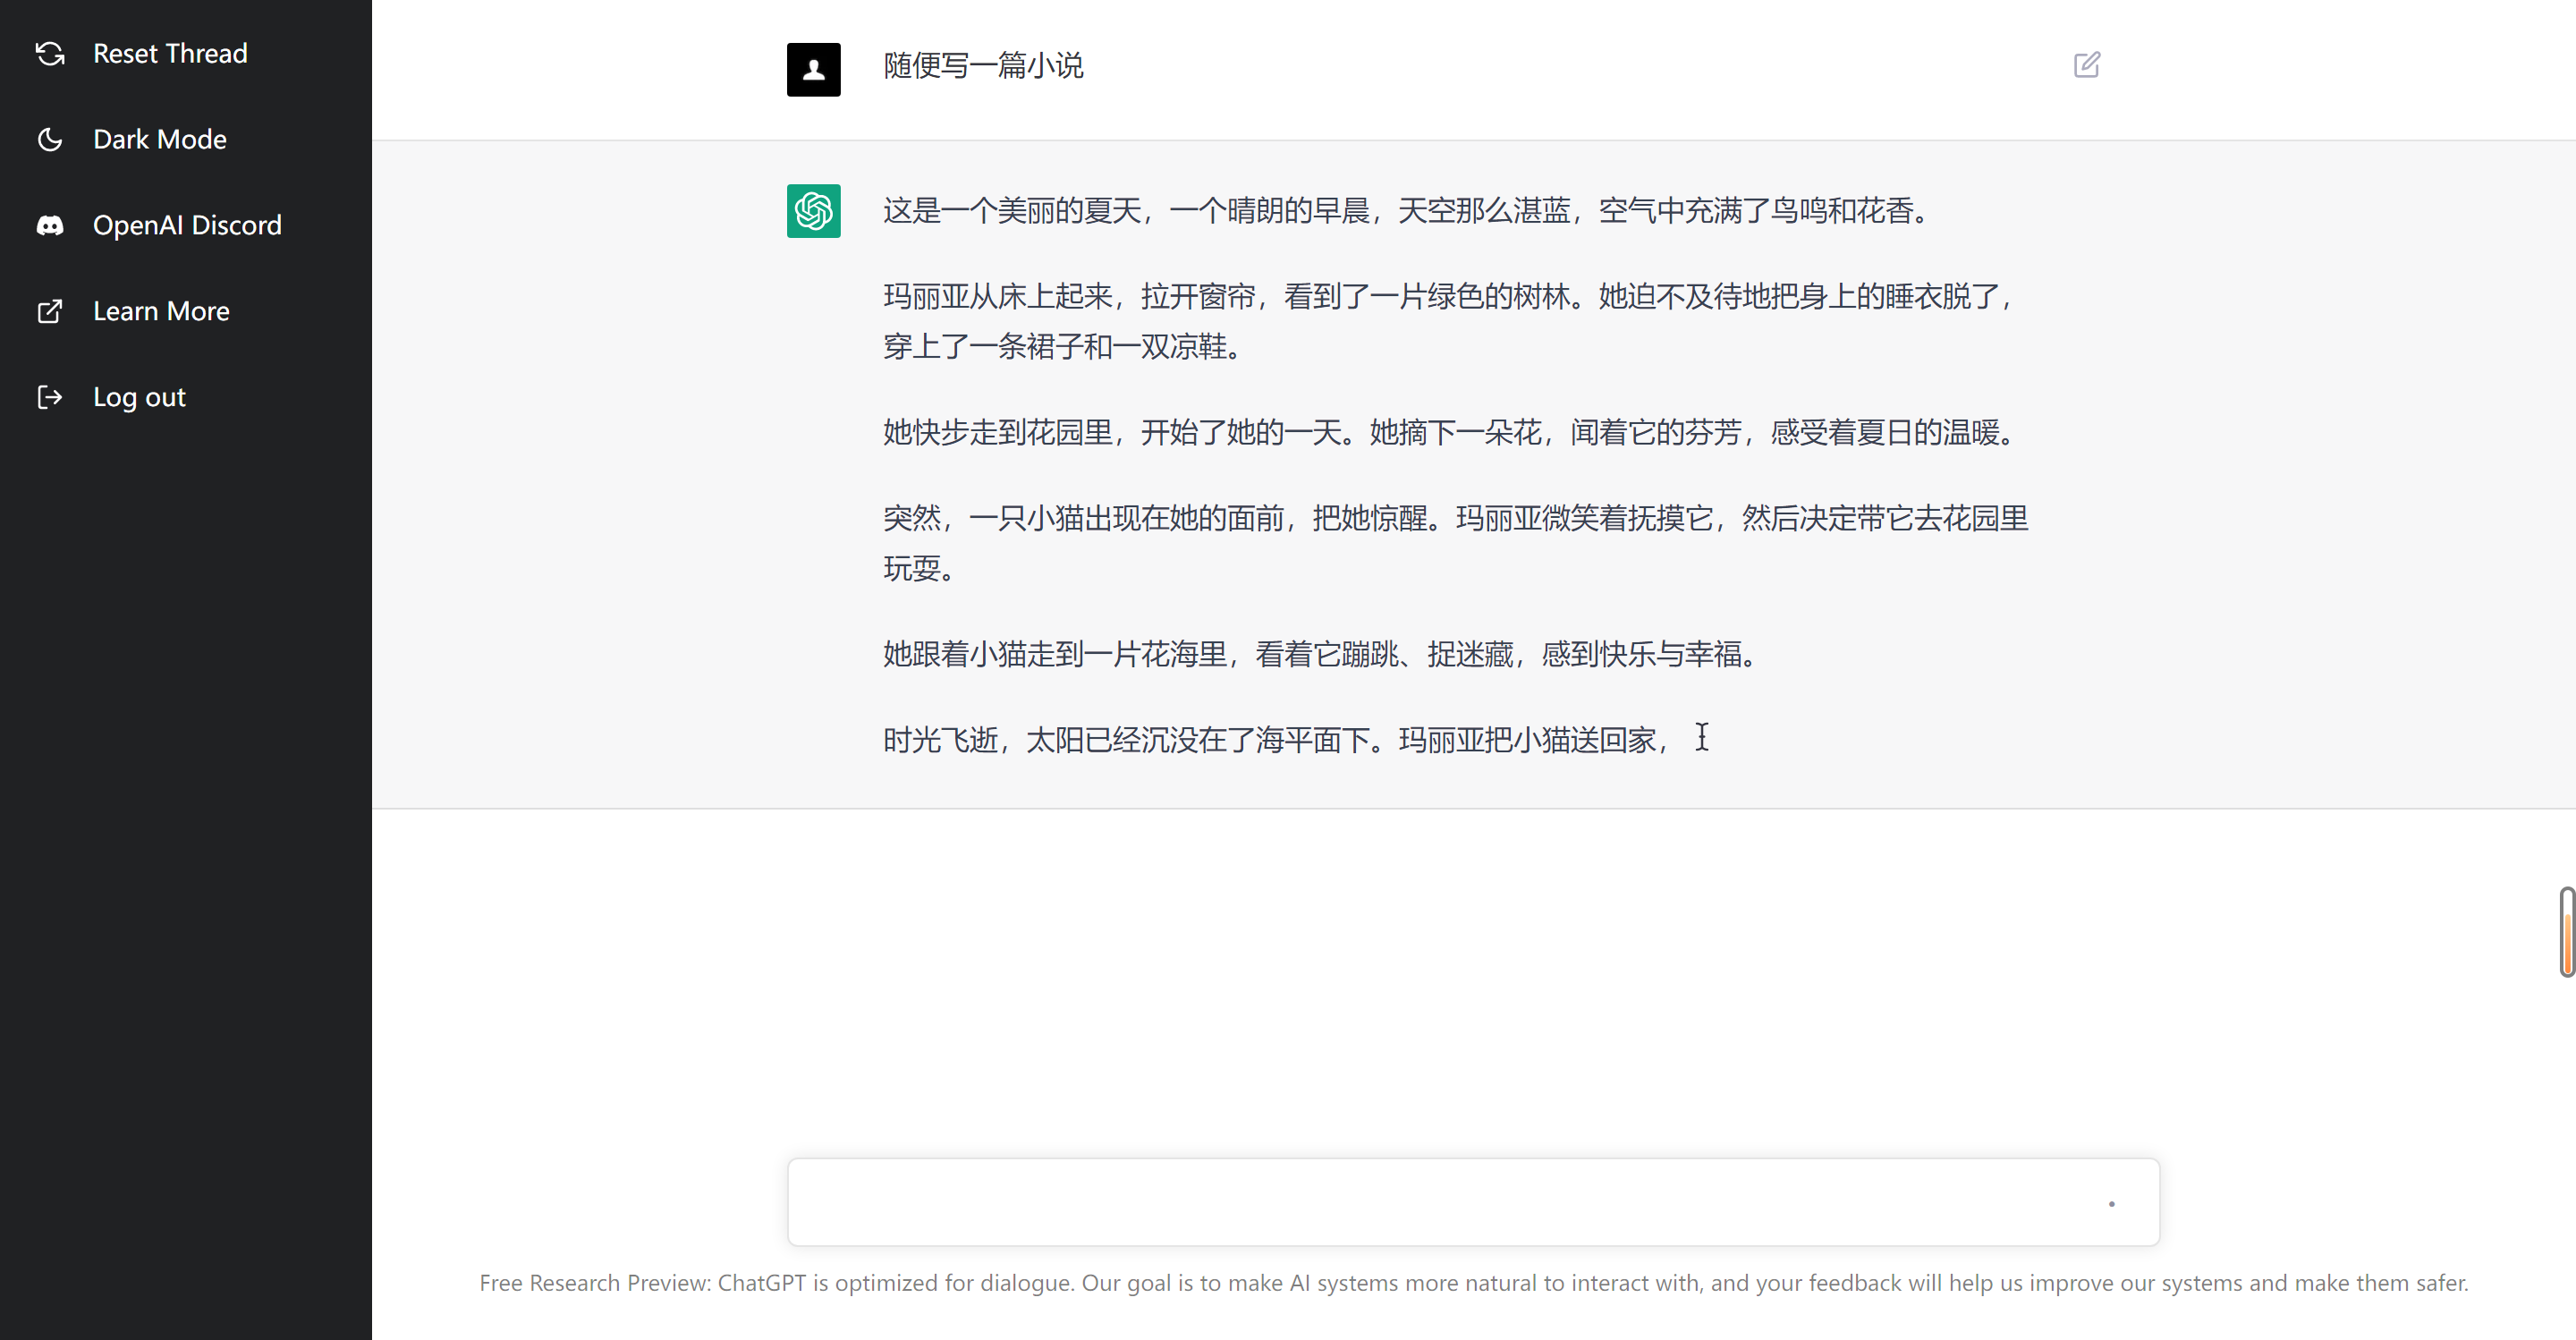The image size is (2576, 1340).
Task: Click the green ChatGPT logo icon
Action: pos(813,211)
